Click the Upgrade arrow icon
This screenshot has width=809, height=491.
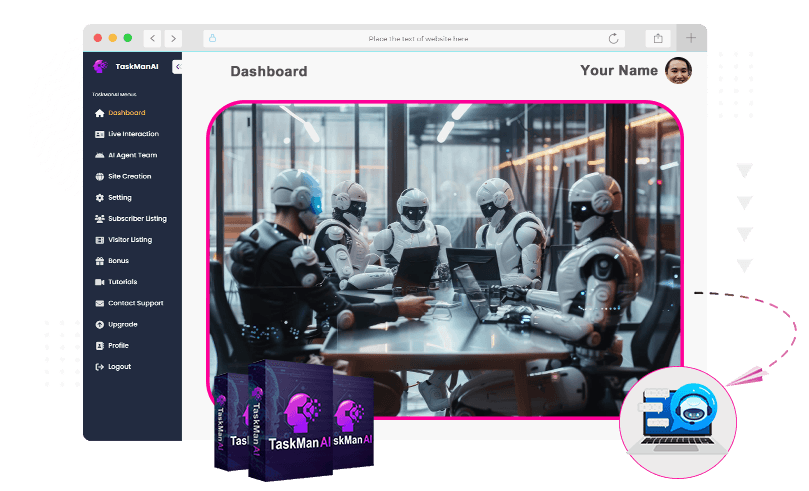[100, 324]
